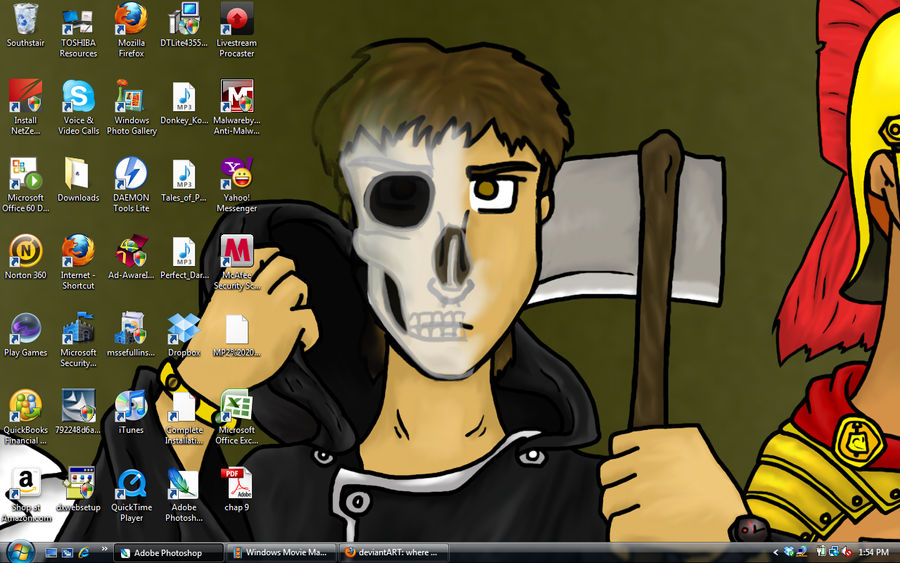Click the muted volume speaker tray icon
This screenshot has height=563, width=900.
847,552
